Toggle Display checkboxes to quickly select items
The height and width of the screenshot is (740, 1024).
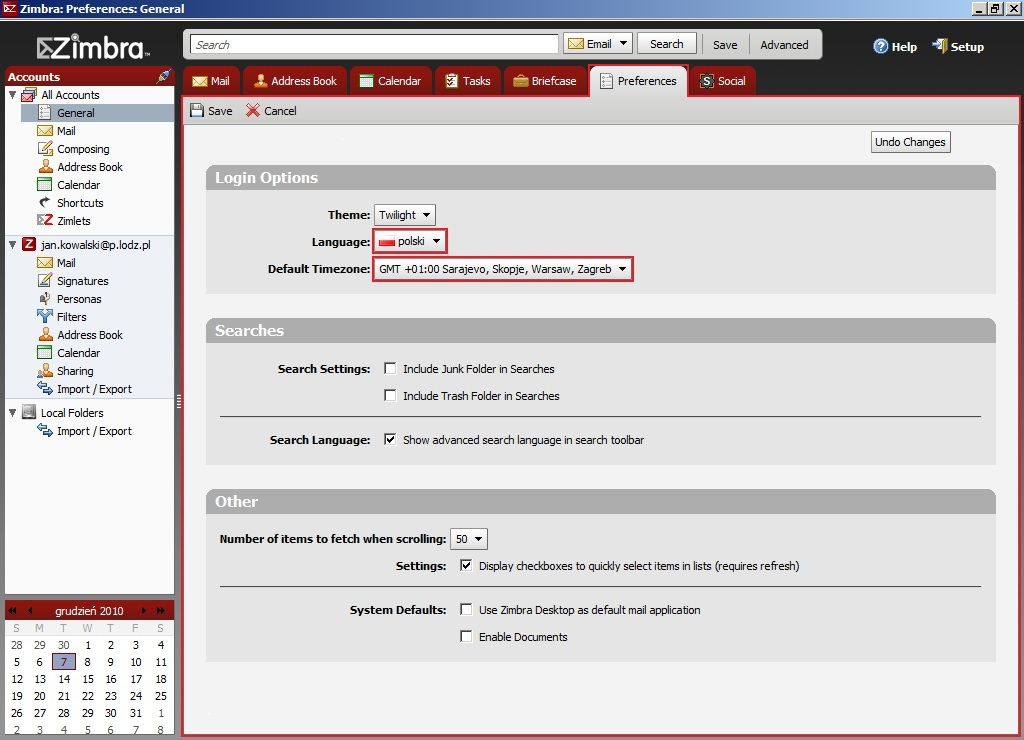pyautogui.click(x=466, y=566)
